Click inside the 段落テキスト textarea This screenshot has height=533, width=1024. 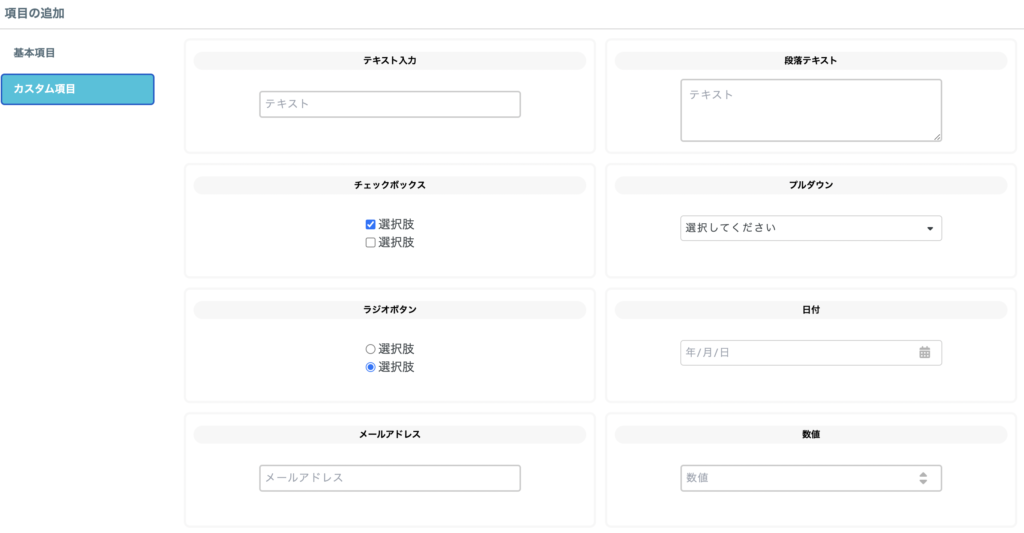point(810,110)
